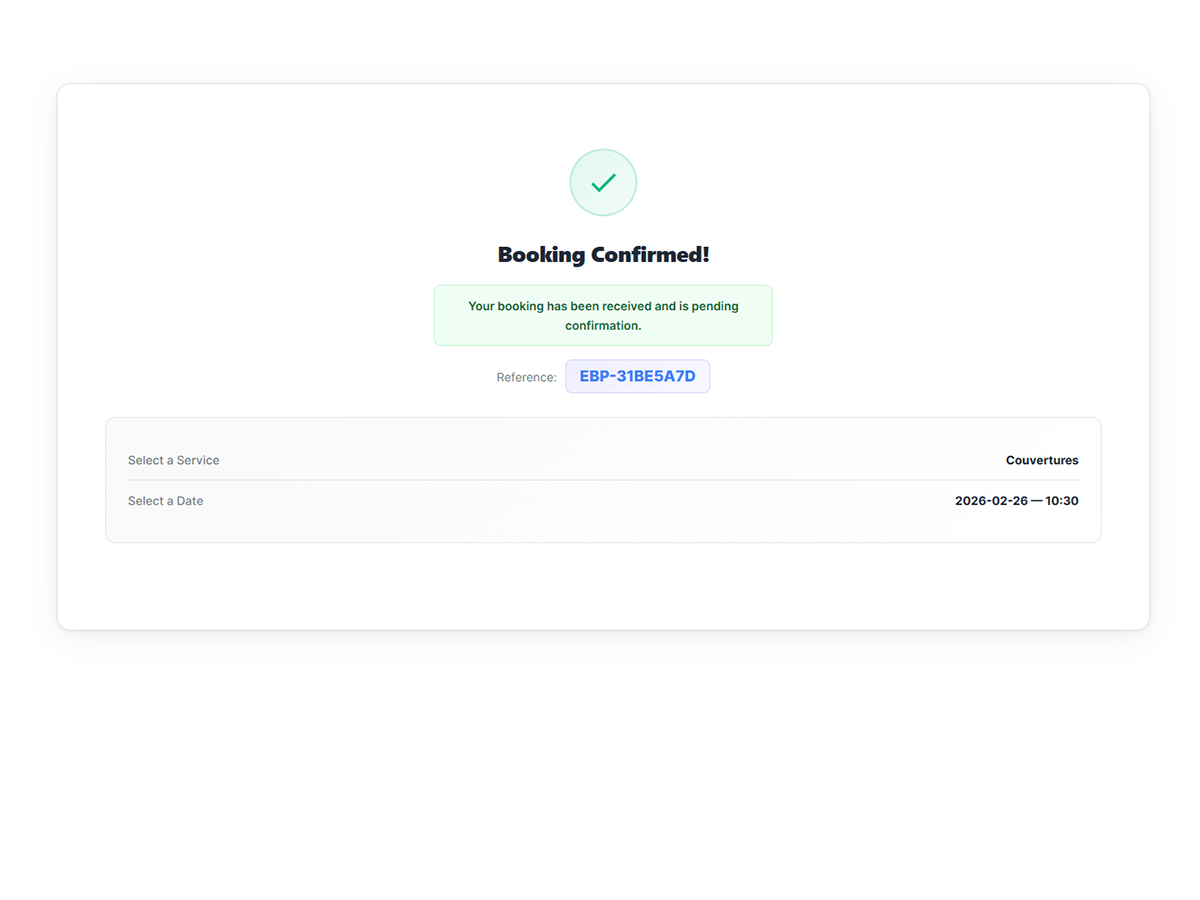The image size is (1200, 900).
Task: Click the "EBP" prefix of the reference code
Action: (595, 377)
